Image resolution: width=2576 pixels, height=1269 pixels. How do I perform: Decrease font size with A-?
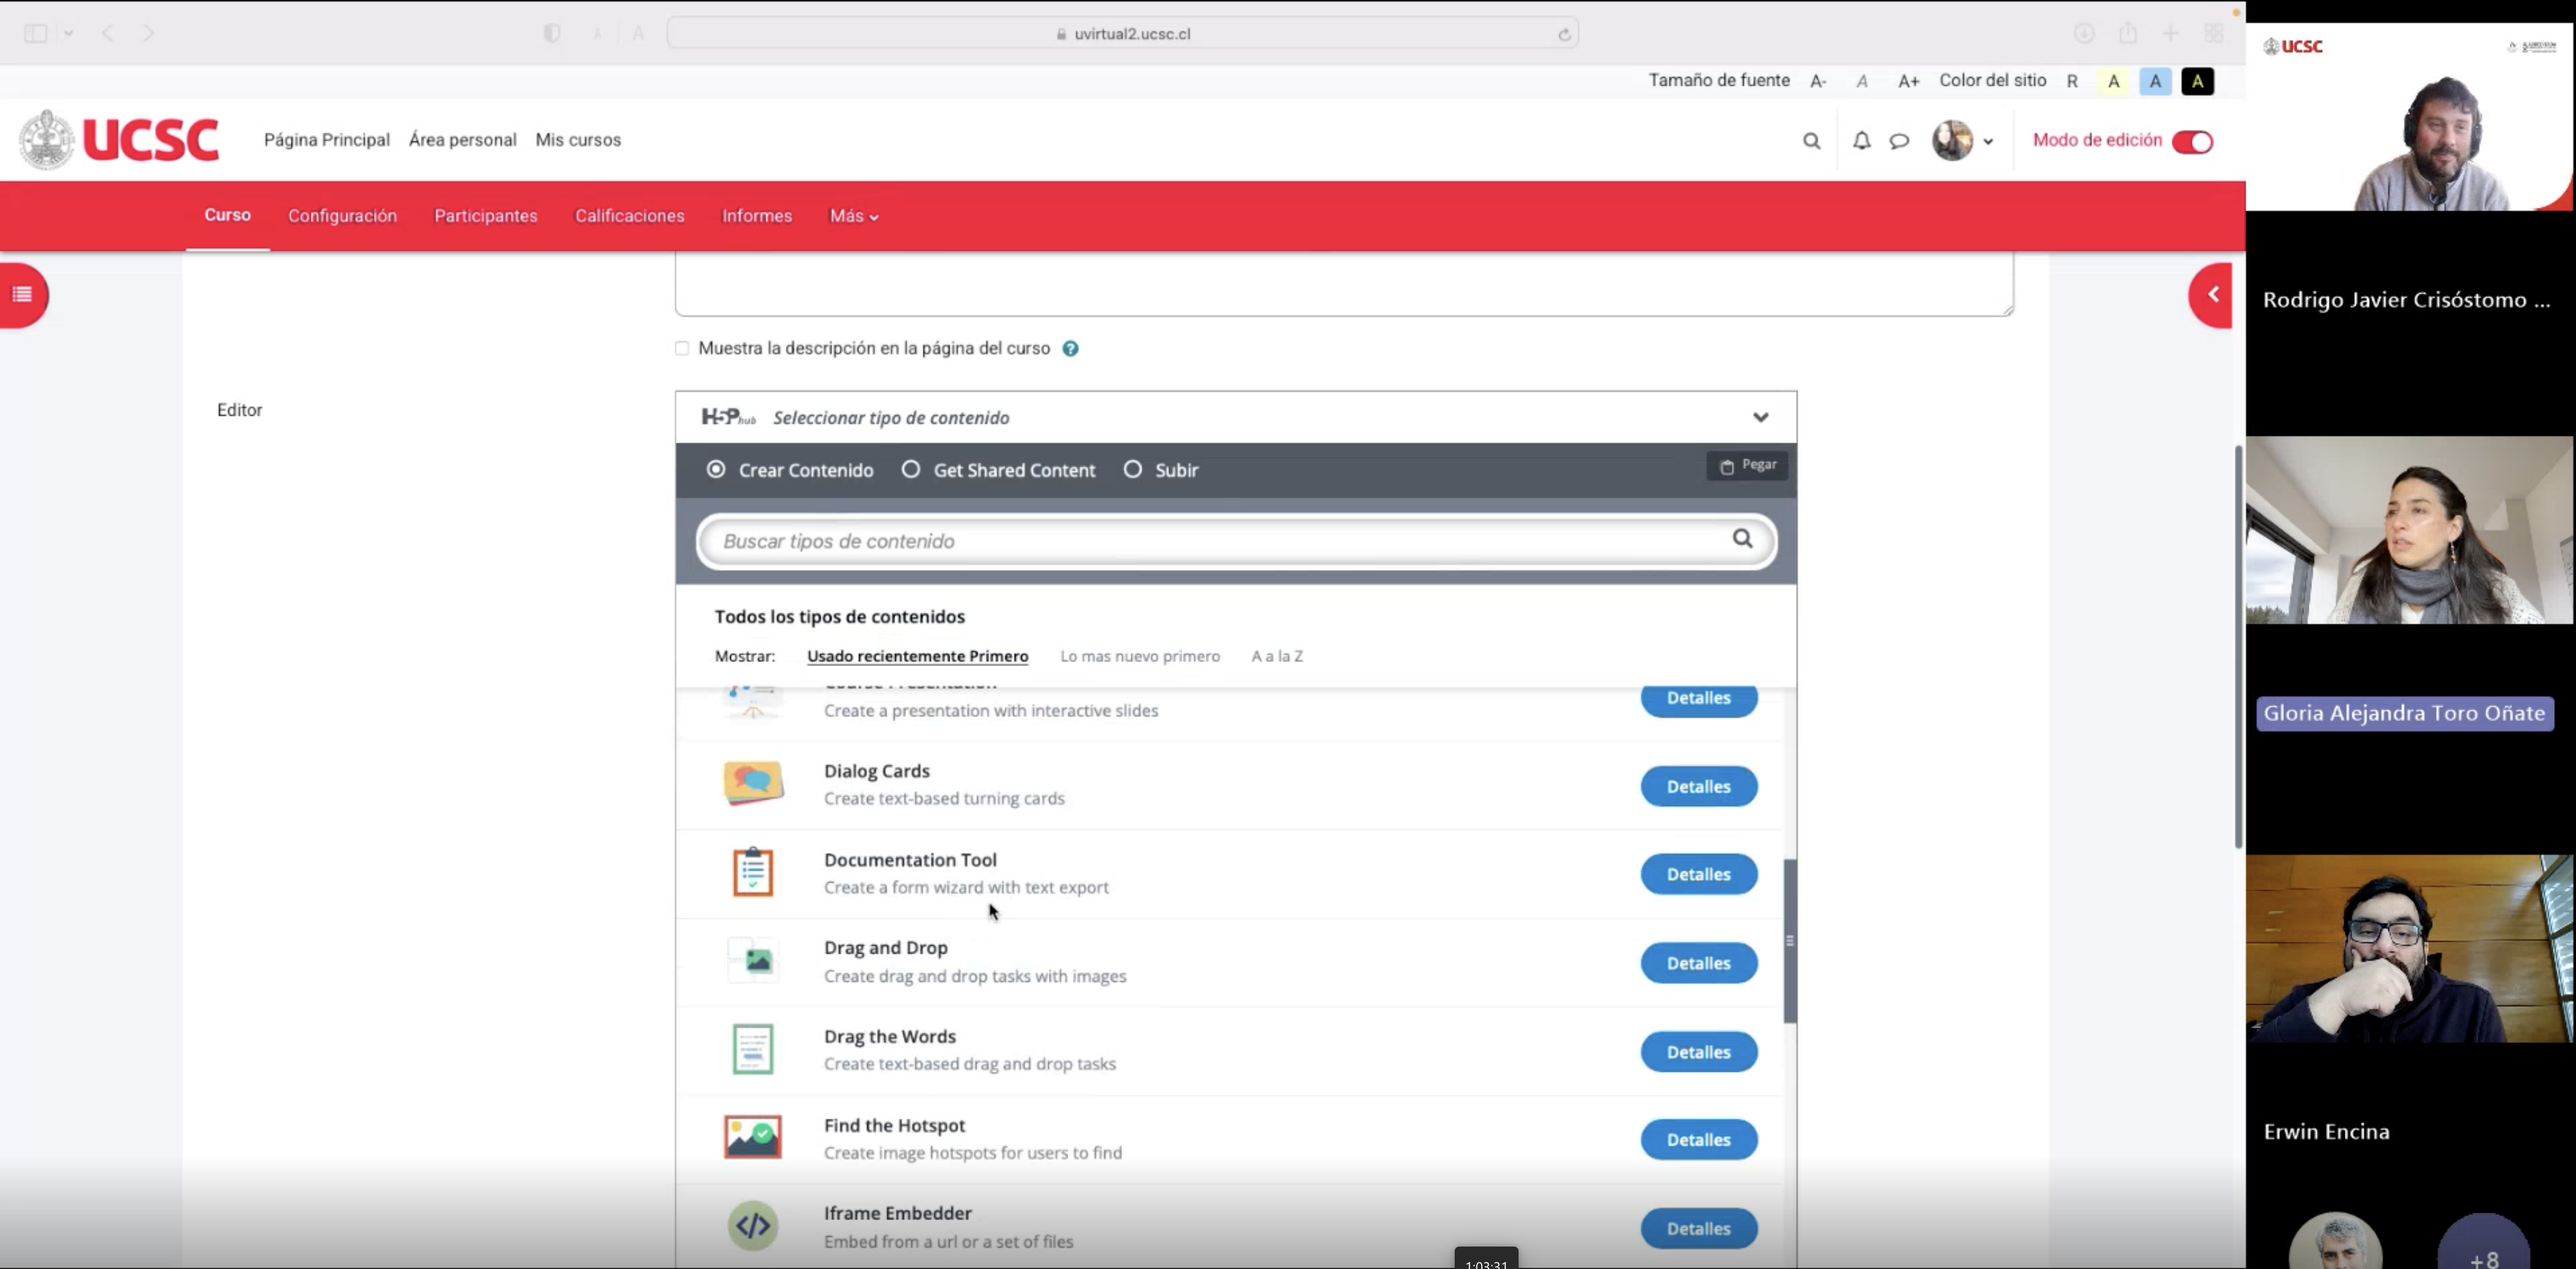(1818, 81)
